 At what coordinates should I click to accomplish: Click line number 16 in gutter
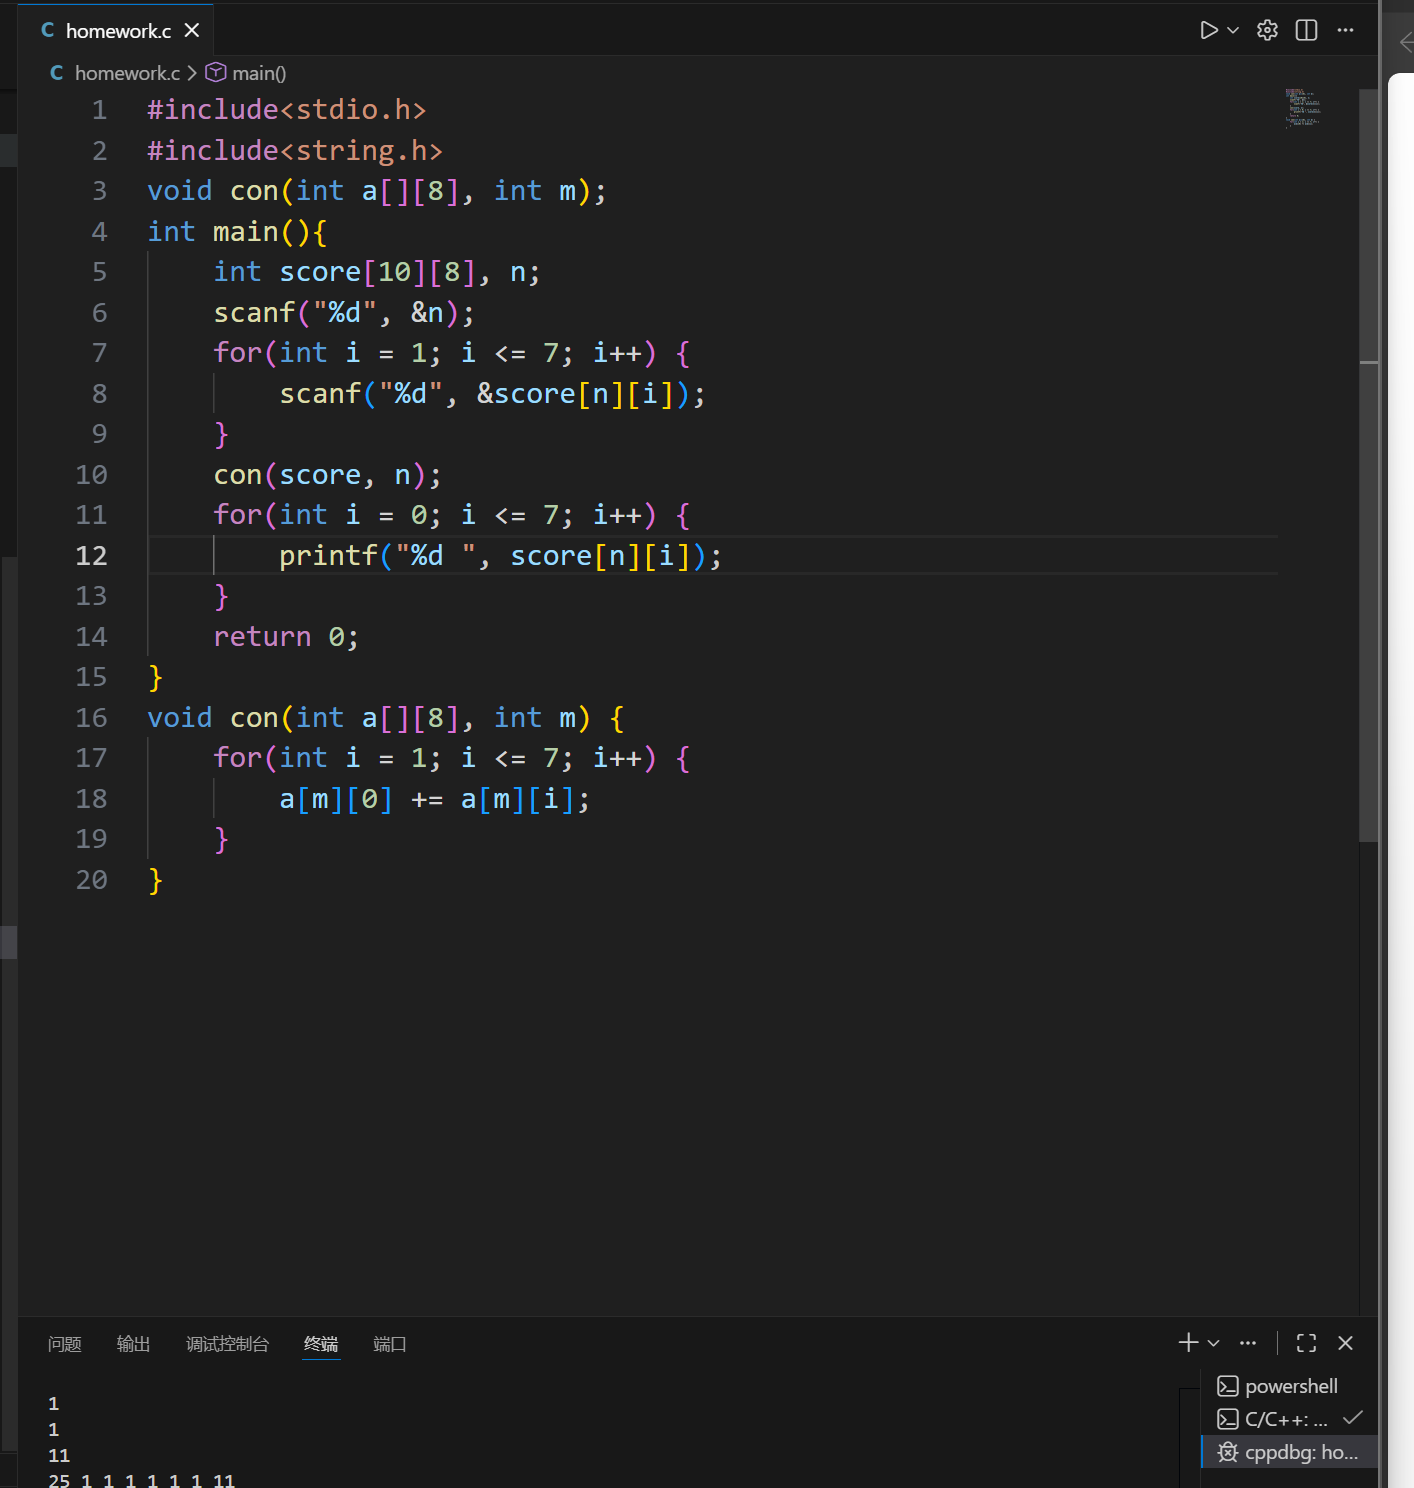pyautogui.click(x=91, y=718)
